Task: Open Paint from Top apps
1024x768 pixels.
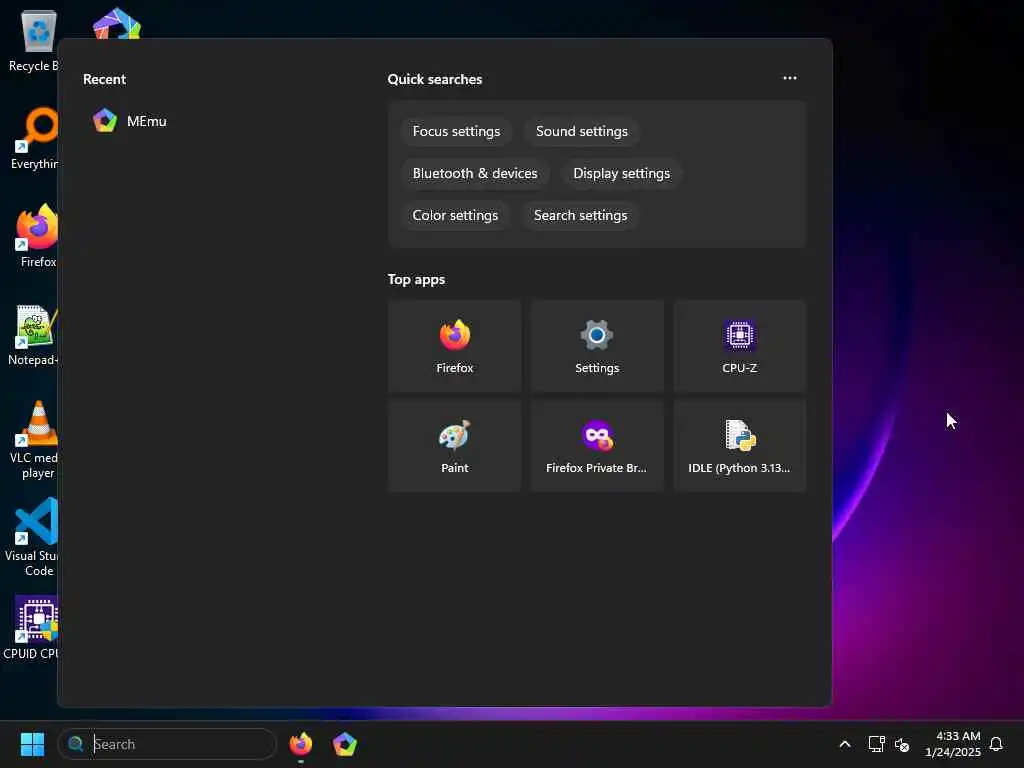Action: tap(455, 446)
